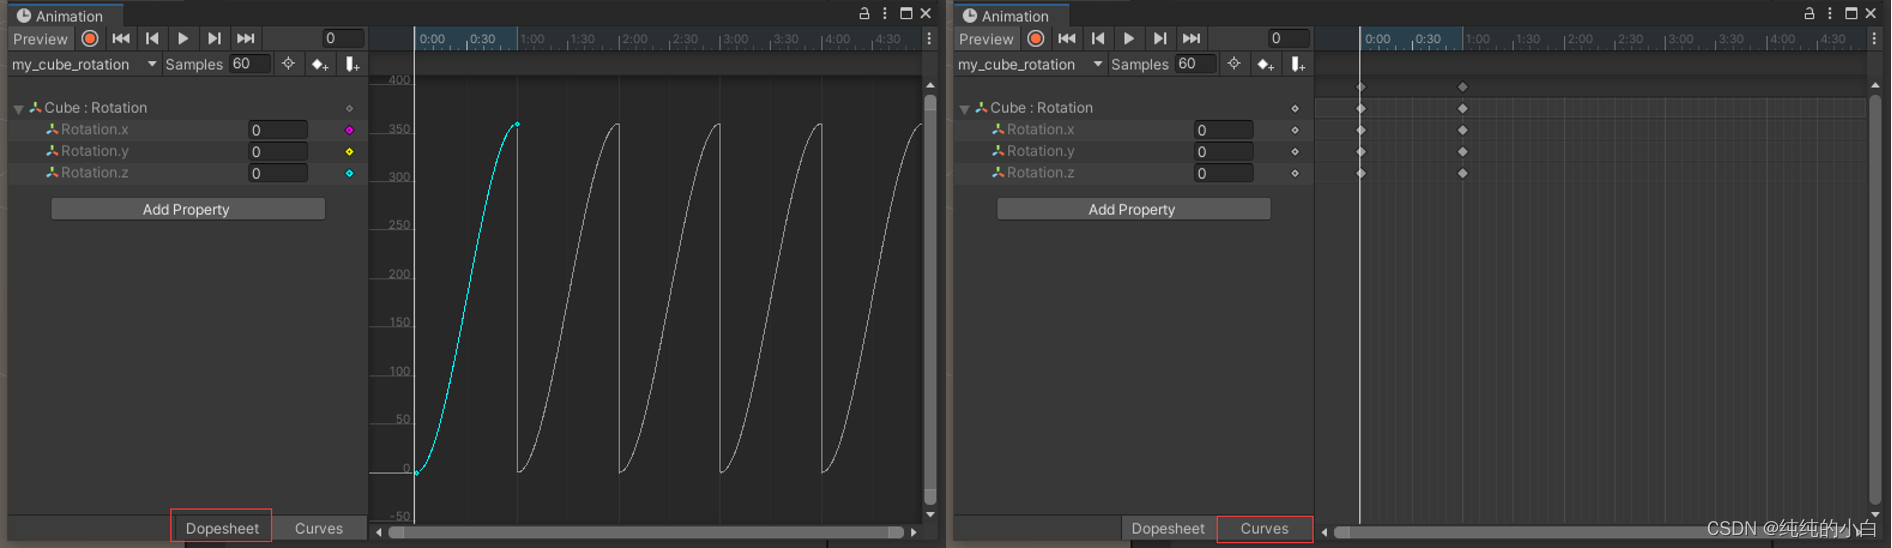The image size is (1892, 548).
Task: Select Rotation.y property in left window
Action: click(94, 151)
